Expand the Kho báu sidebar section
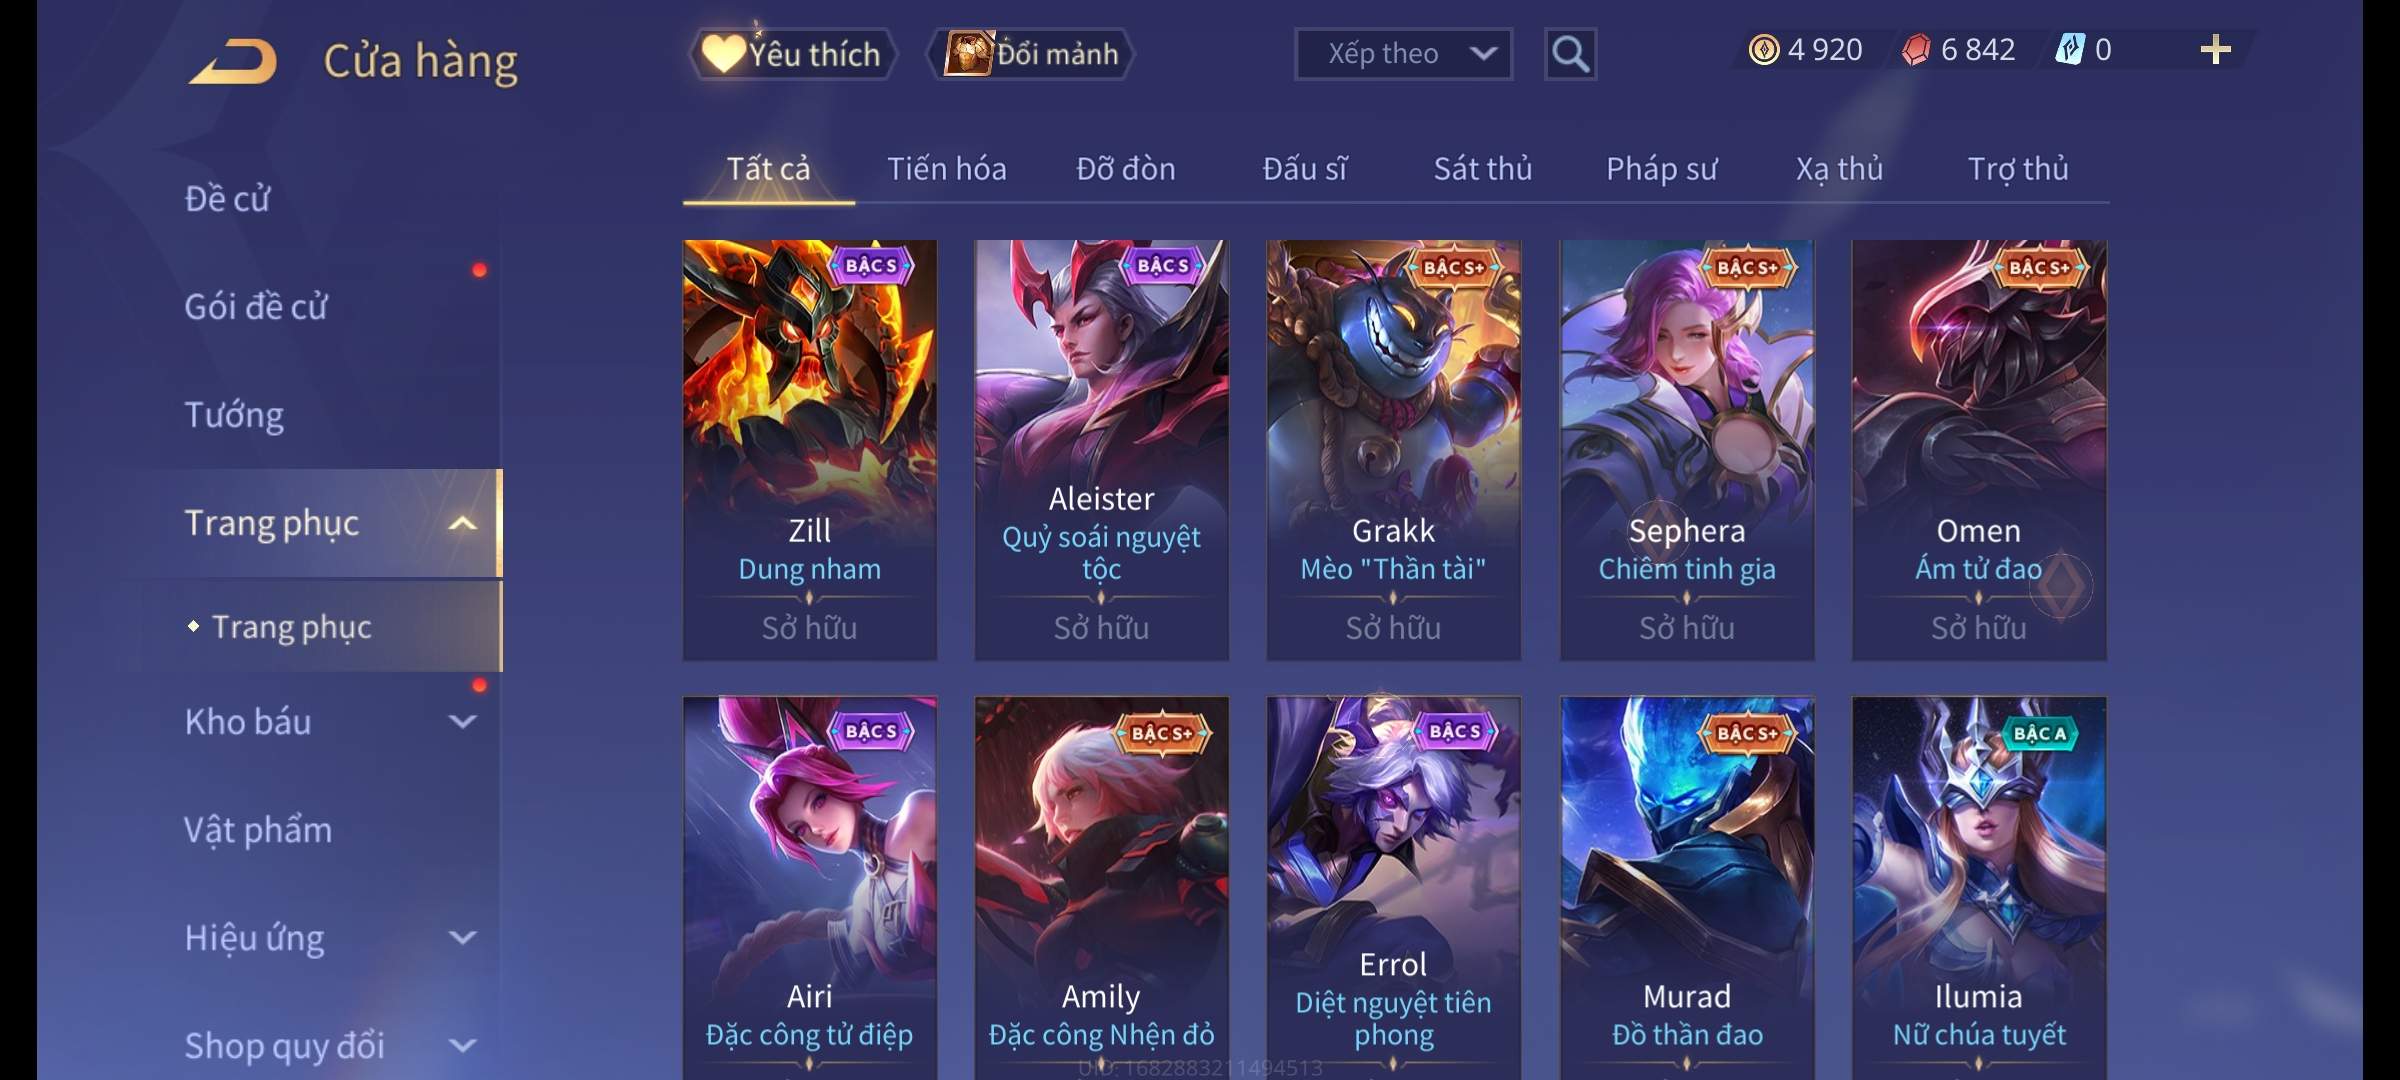The image size is (2400, 1080). 462,722
